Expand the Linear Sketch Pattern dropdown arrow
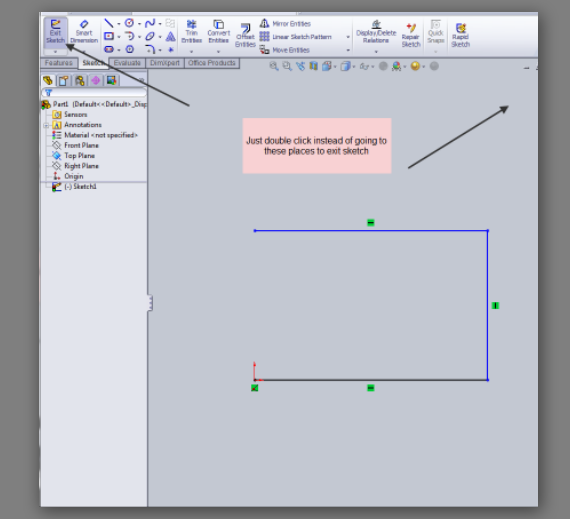The width and height of the screenshot is (570, 519). click(x=348, y=37)
